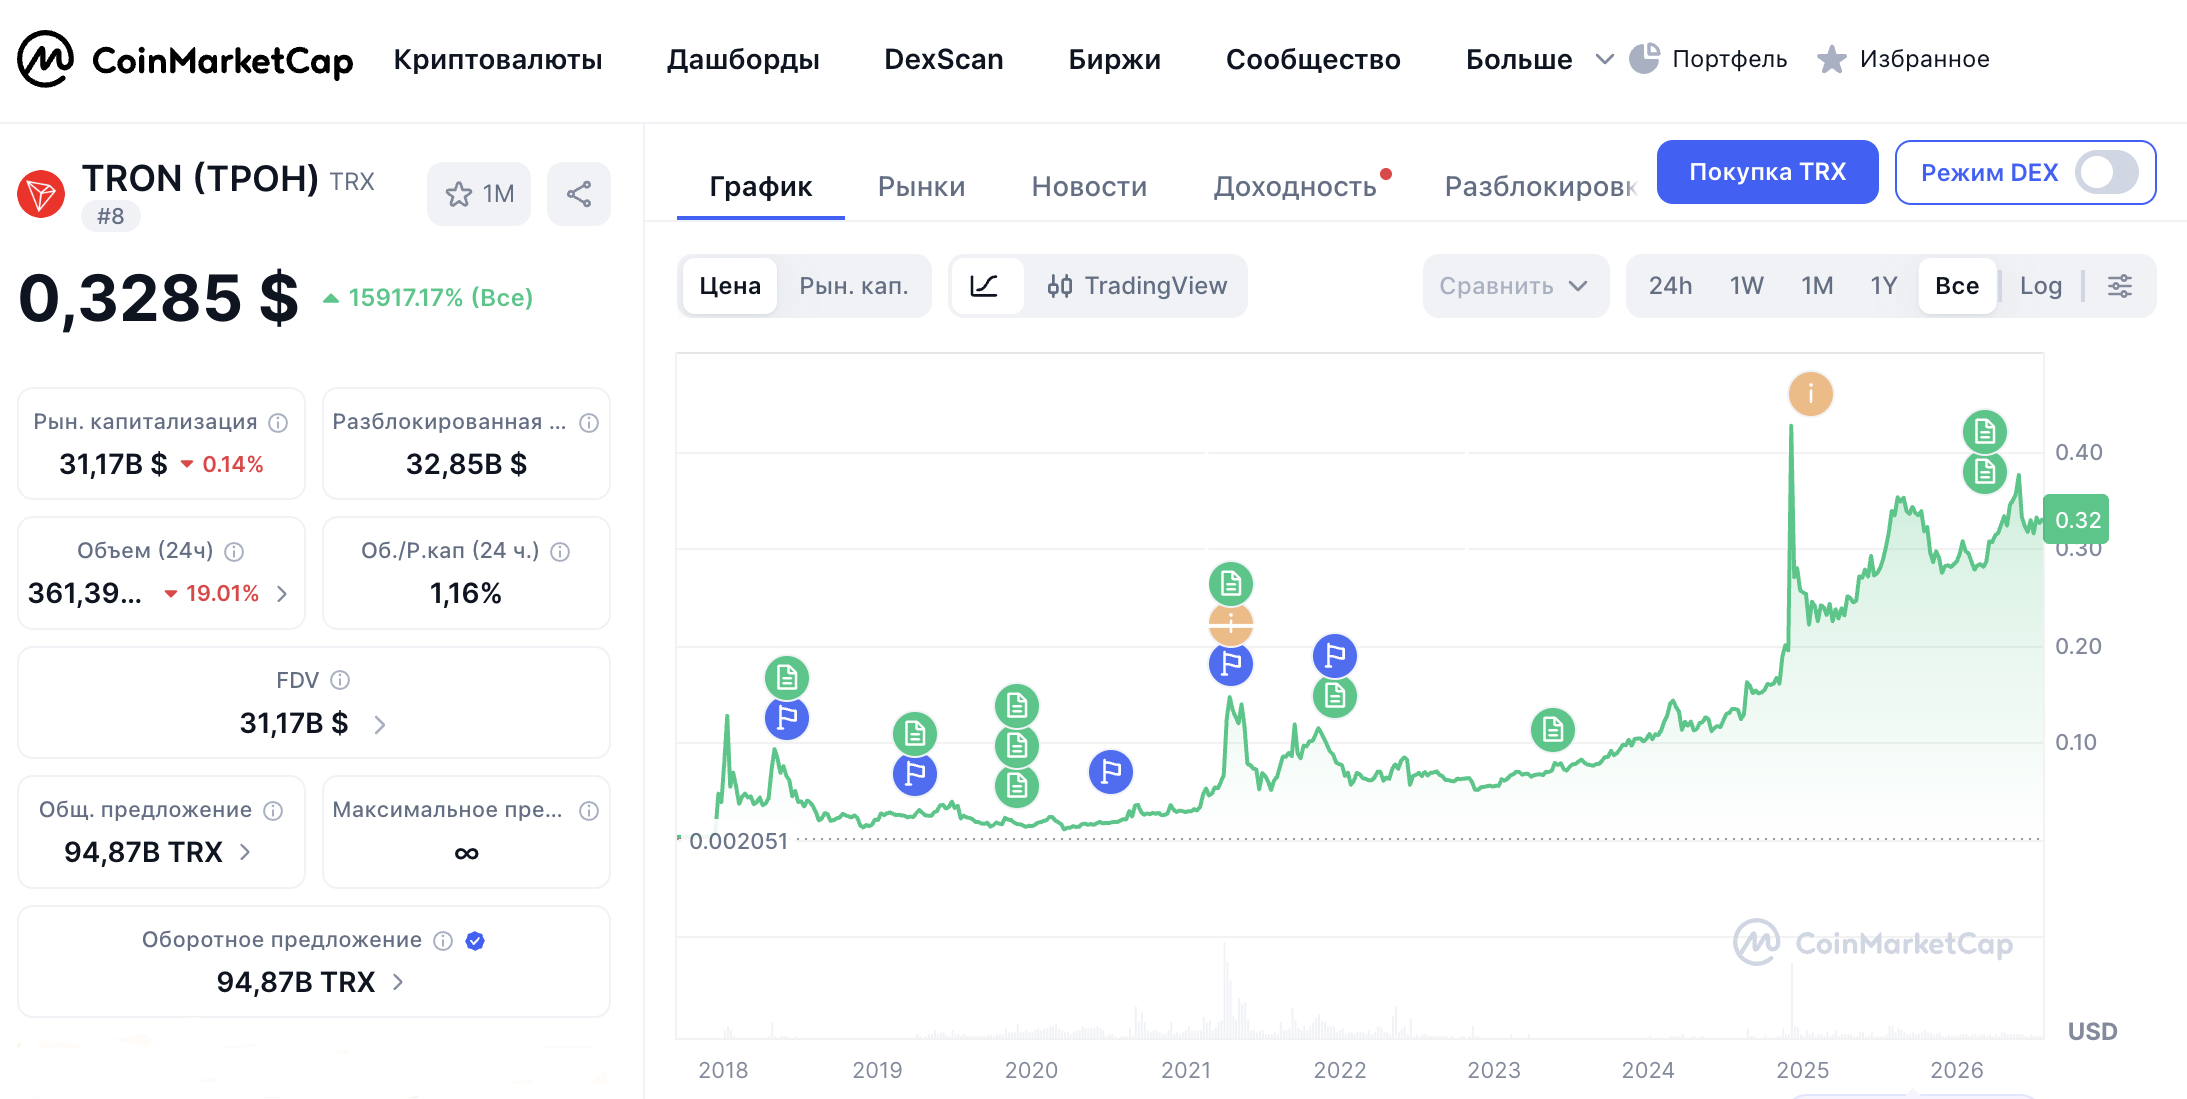Click orange info marker at 2025 peak
This screenshot has width=2187, height=1099.
[x=1810, y=394]
